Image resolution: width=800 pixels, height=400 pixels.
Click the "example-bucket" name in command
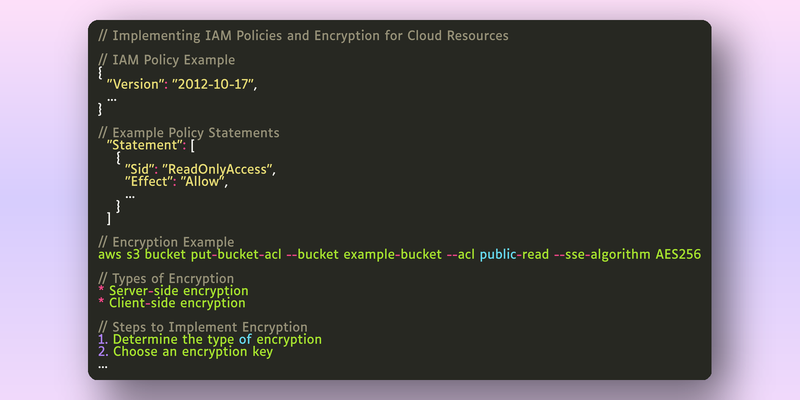pos(393,254)
